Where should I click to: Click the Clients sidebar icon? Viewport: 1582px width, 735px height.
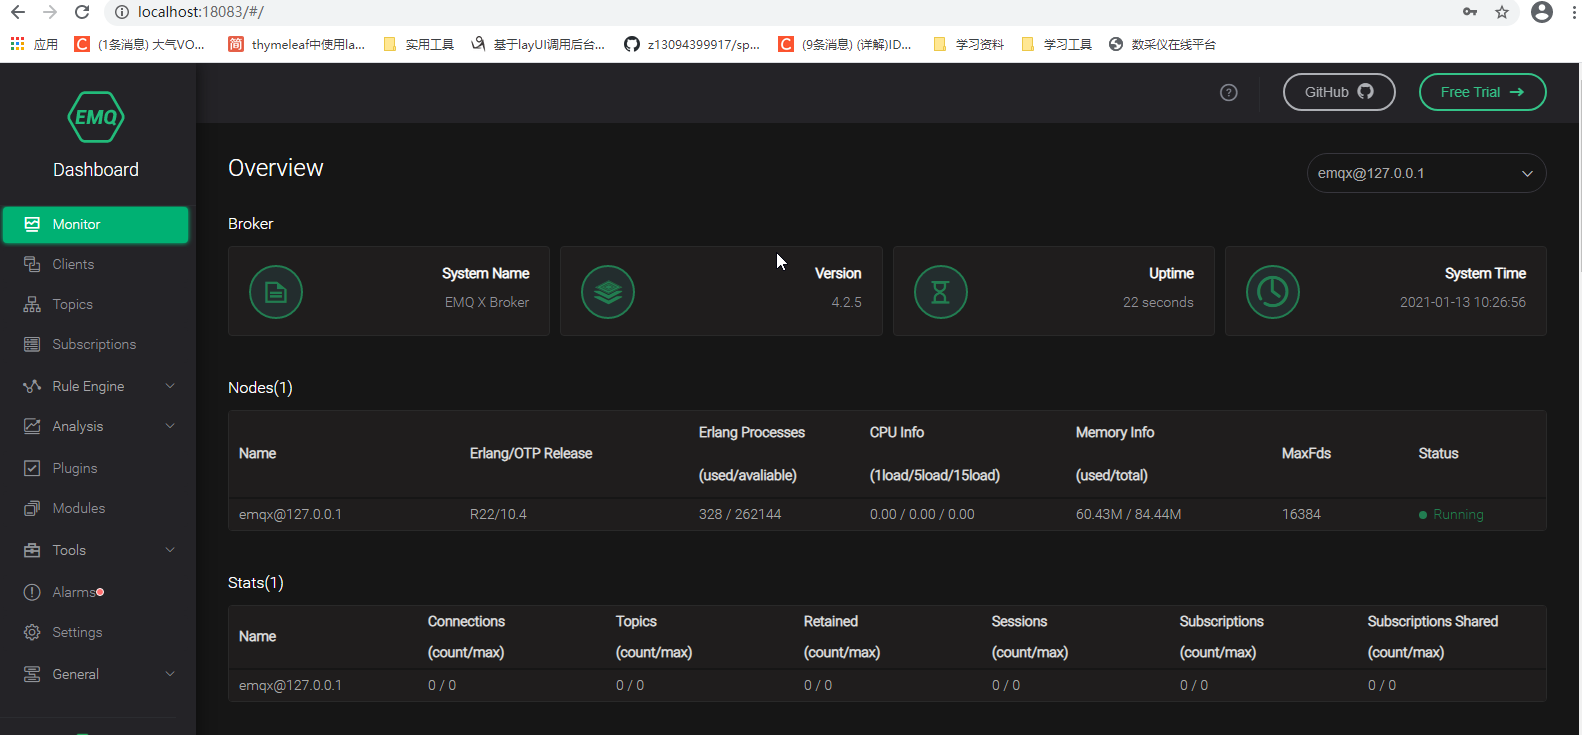click(x=32, y=264)
